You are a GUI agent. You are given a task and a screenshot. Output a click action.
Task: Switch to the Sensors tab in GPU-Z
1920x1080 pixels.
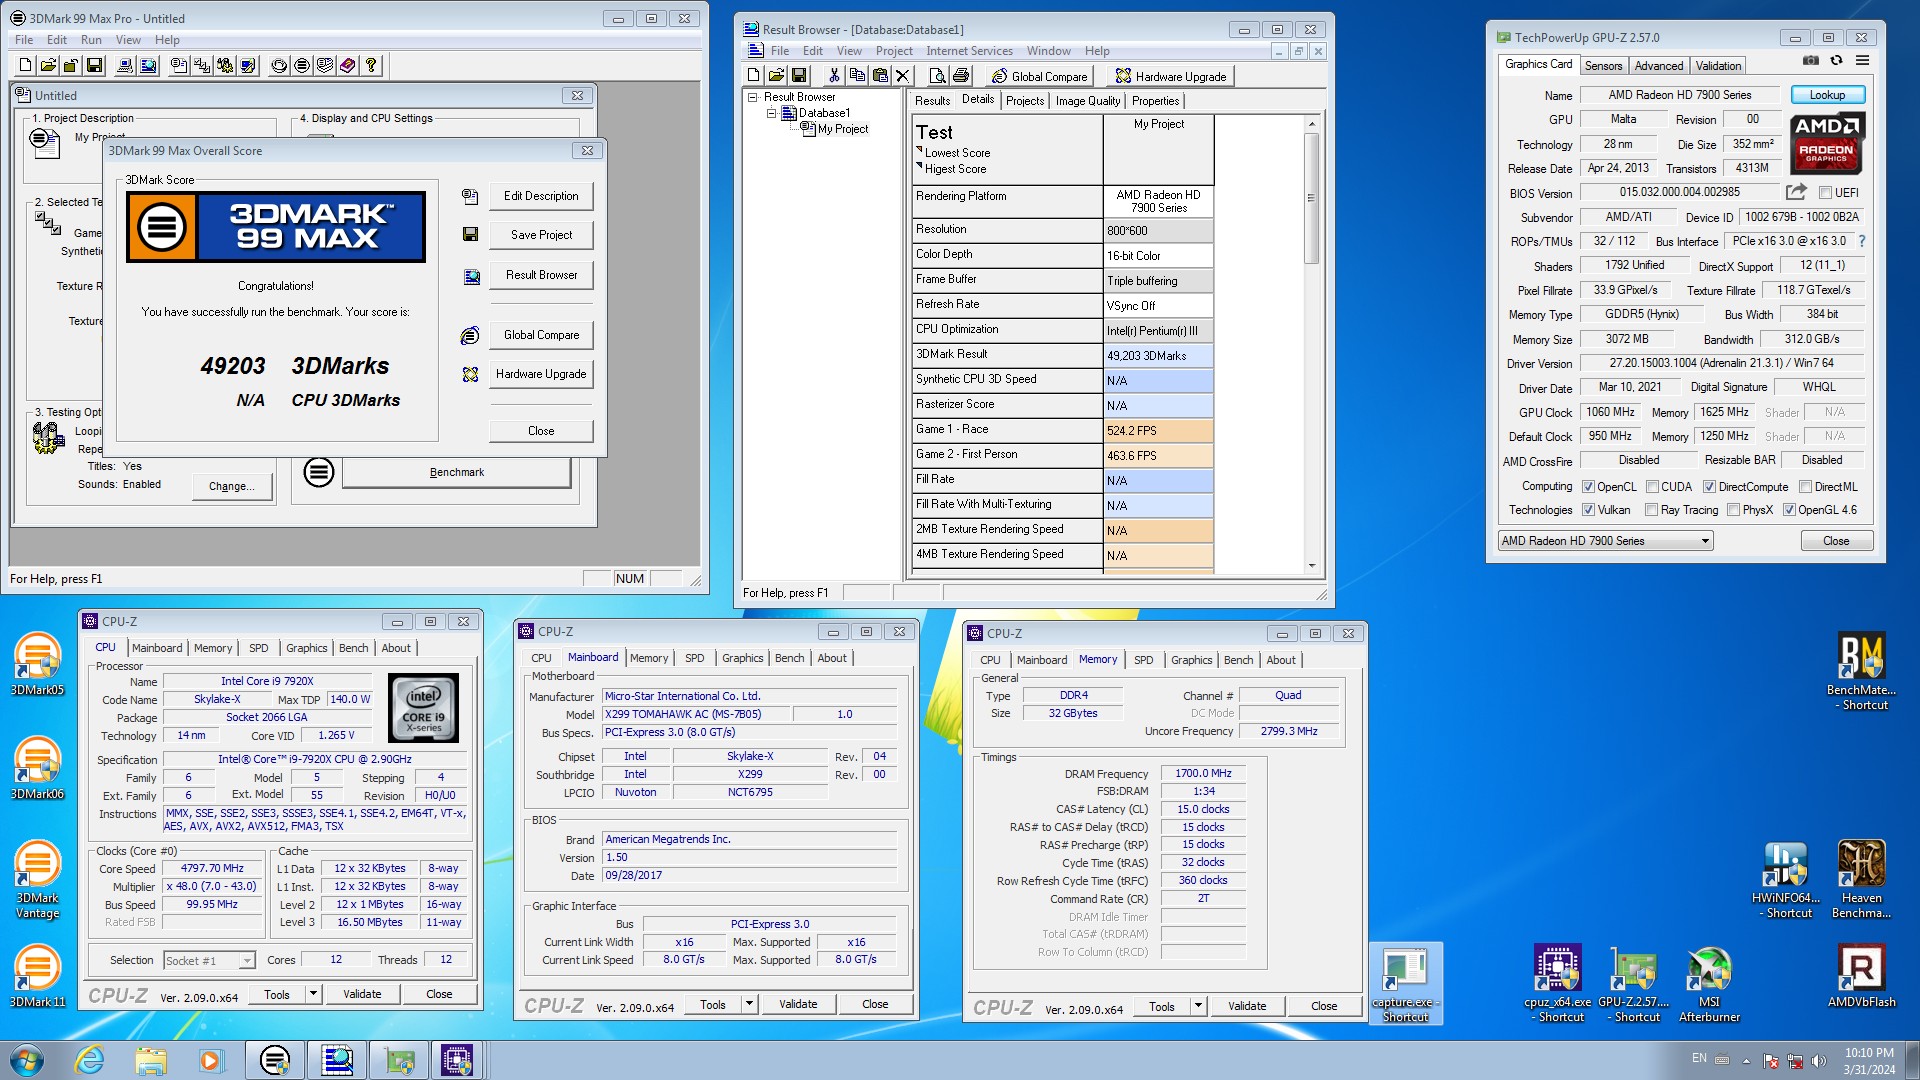coord(1603,66)
